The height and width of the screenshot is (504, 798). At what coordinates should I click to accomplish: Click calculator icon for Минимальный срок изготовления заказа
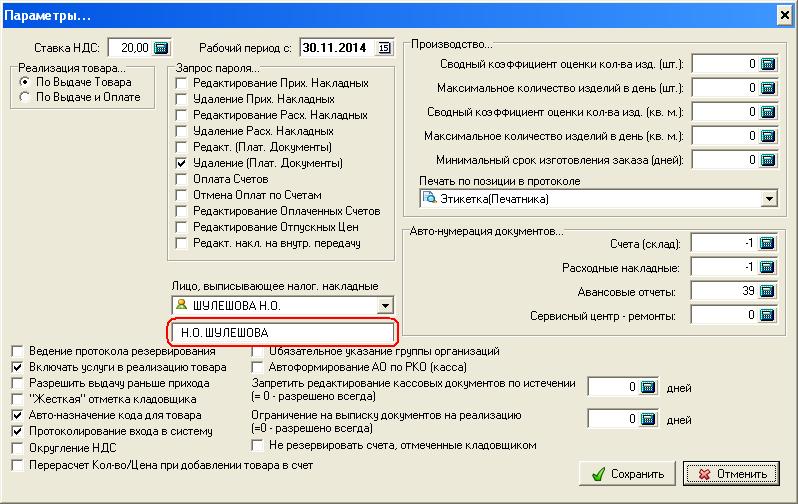(767, 160)
